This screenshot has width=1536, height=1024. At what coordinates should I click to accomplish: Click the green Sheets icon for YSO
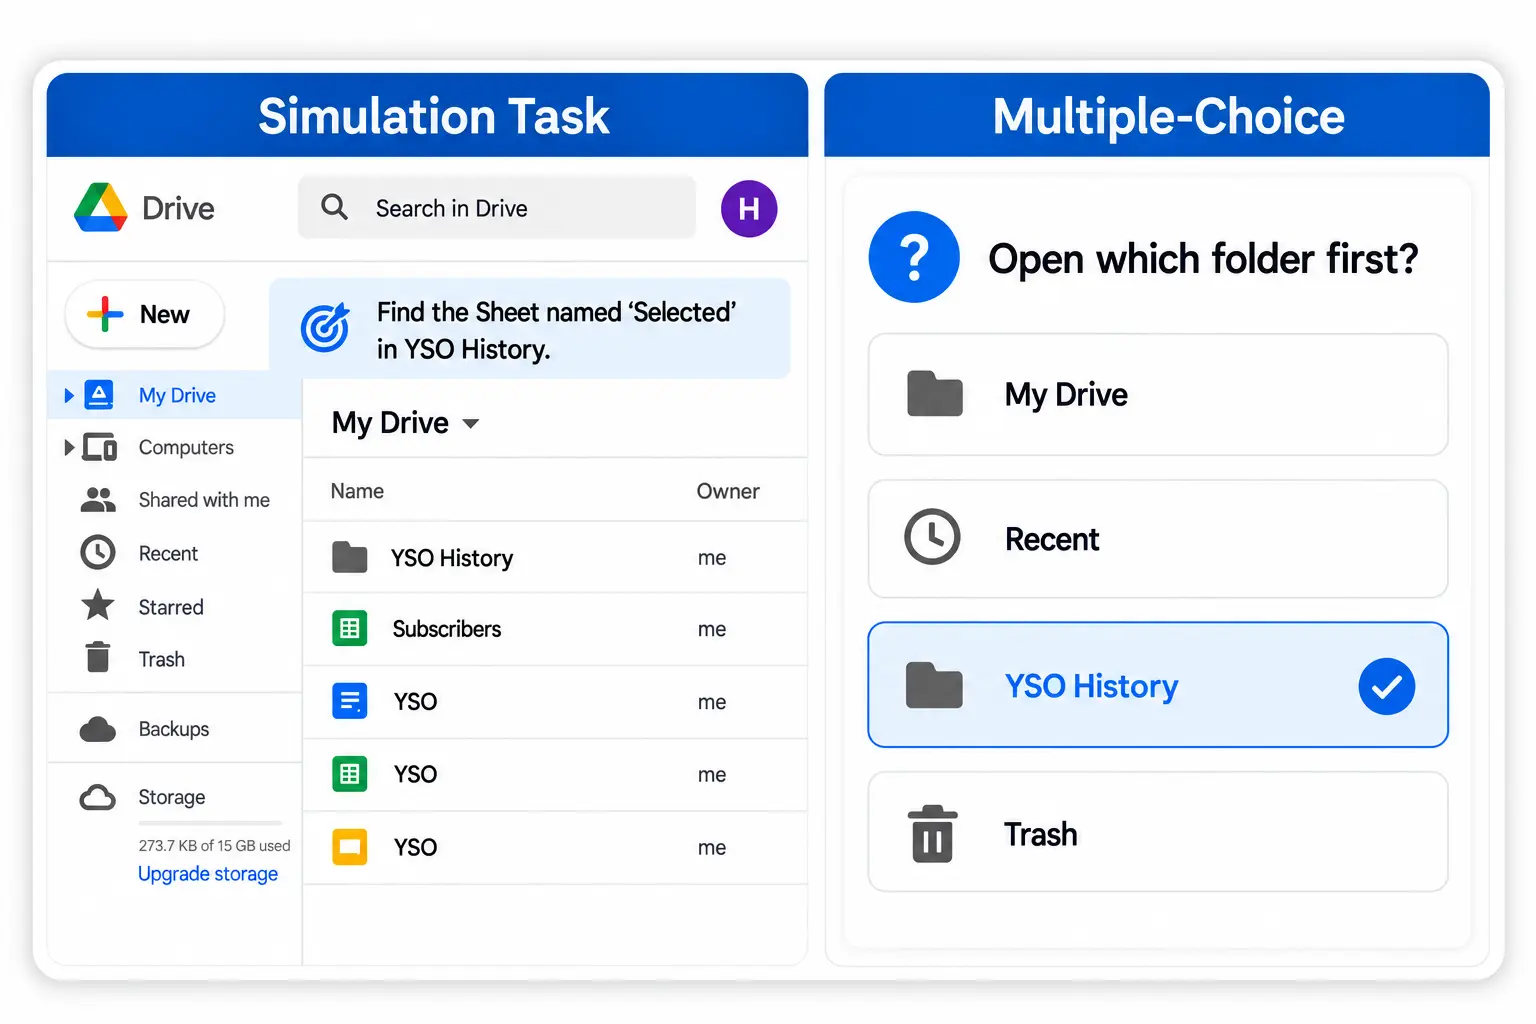tap(350, 774)
